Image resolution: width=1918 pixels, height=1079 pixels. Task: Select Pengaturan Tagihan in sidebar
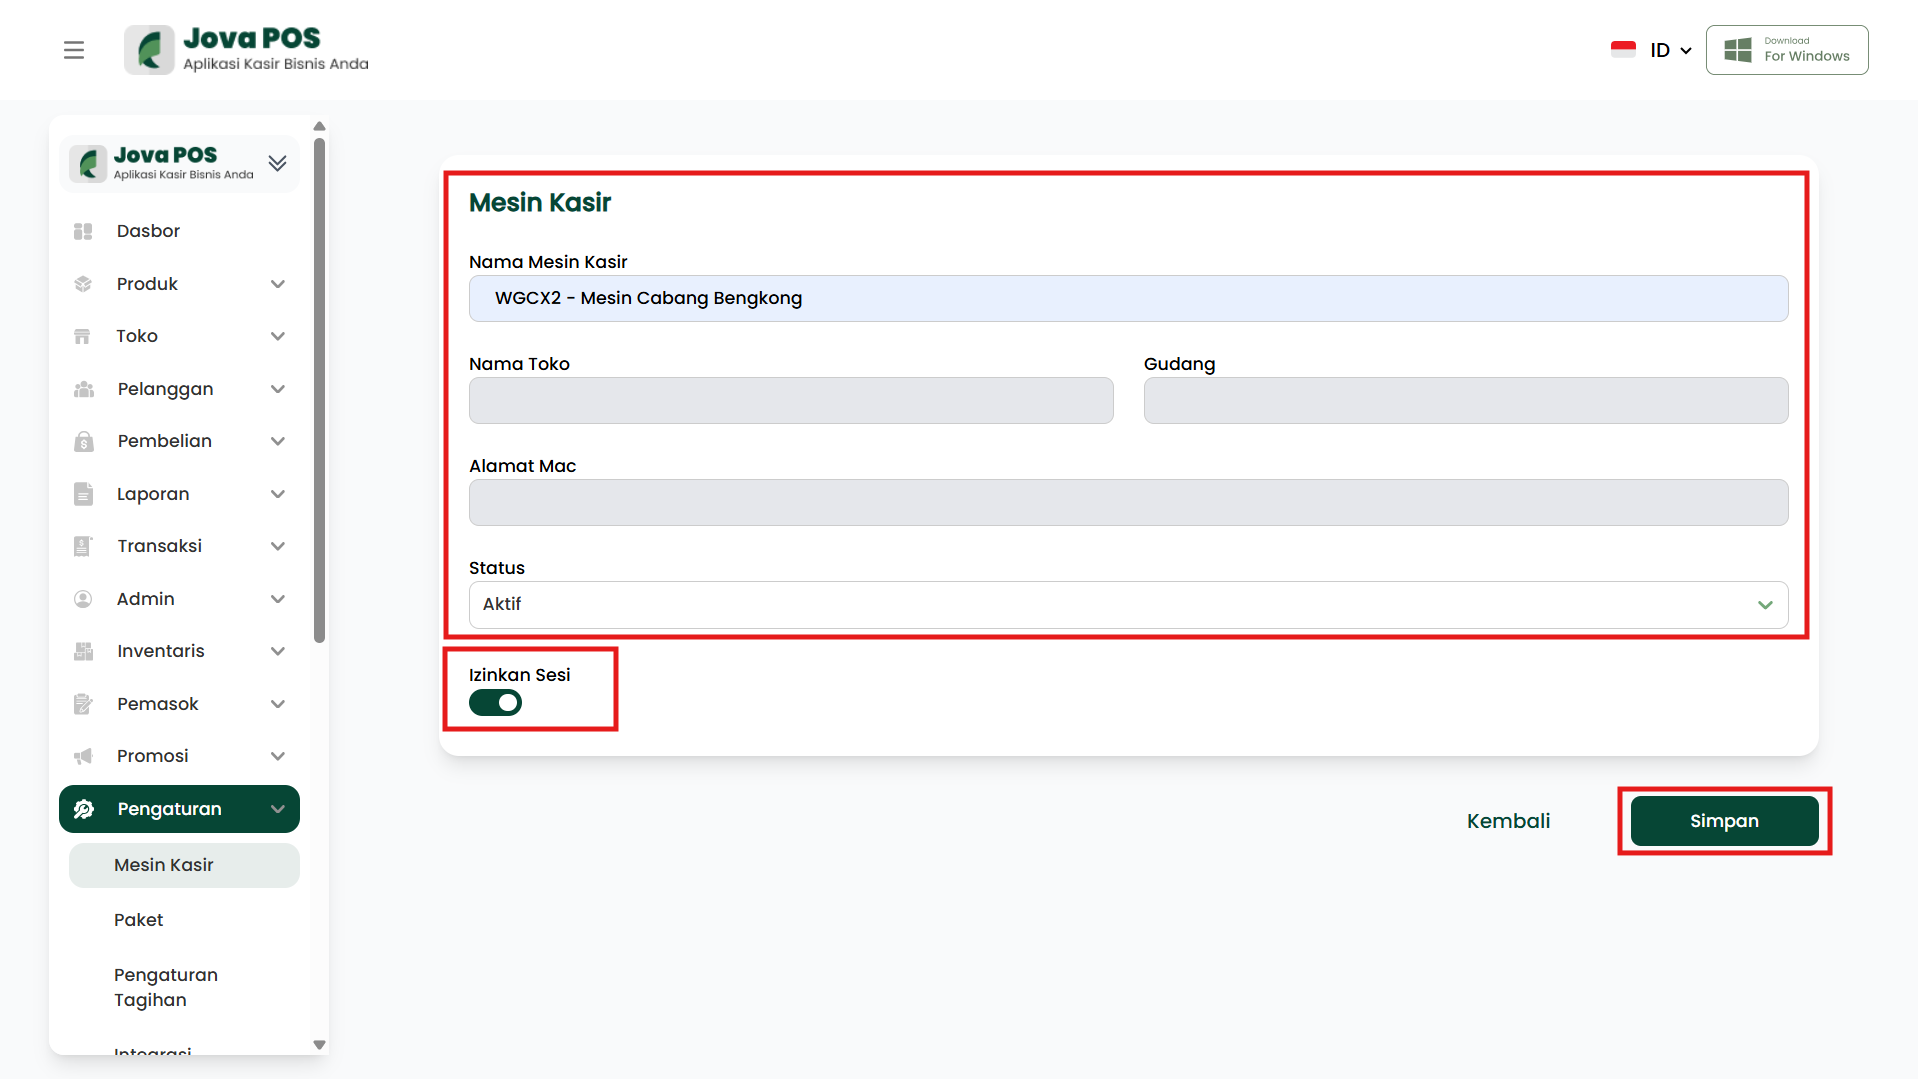point(166,987)
